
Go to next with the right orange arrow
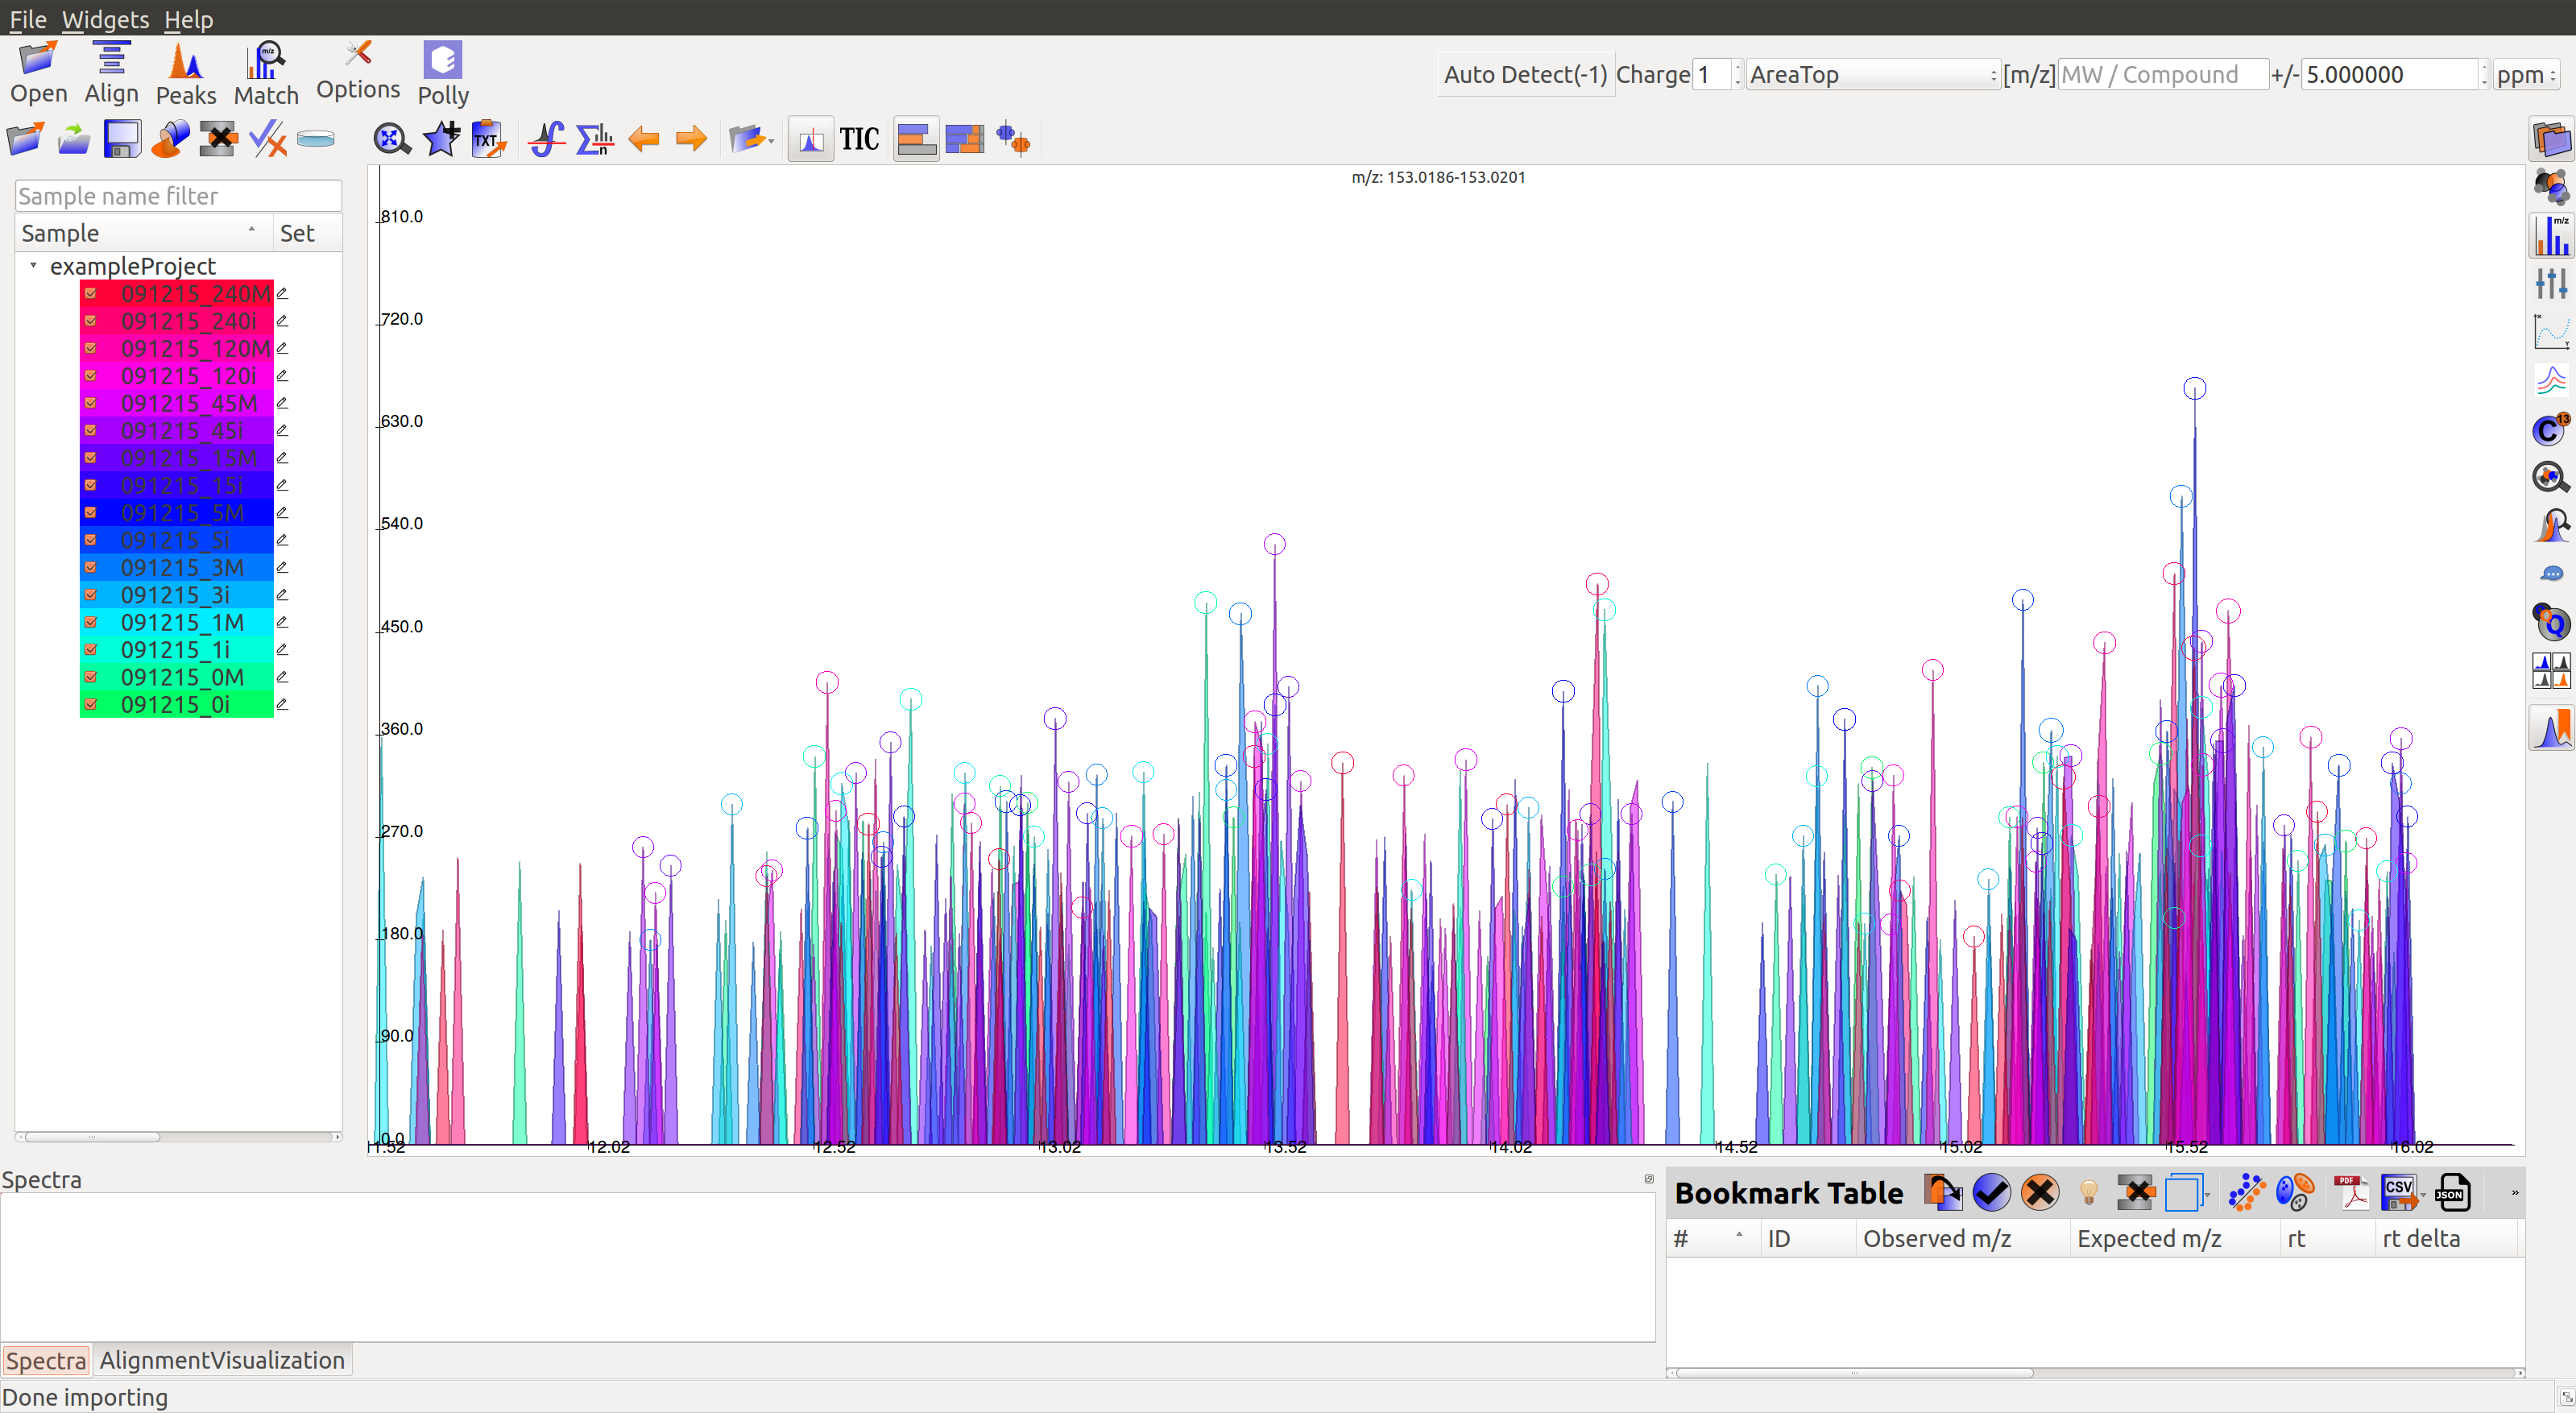[691, 139]
